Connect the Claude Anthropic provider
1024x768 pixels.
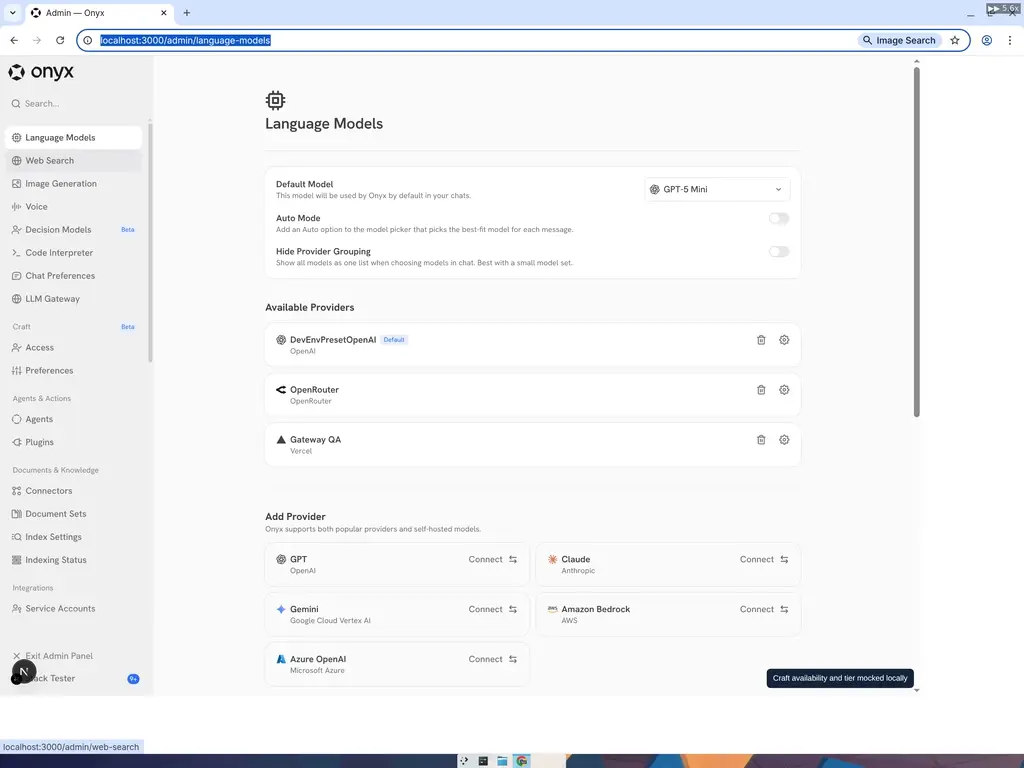coord(764,559)
